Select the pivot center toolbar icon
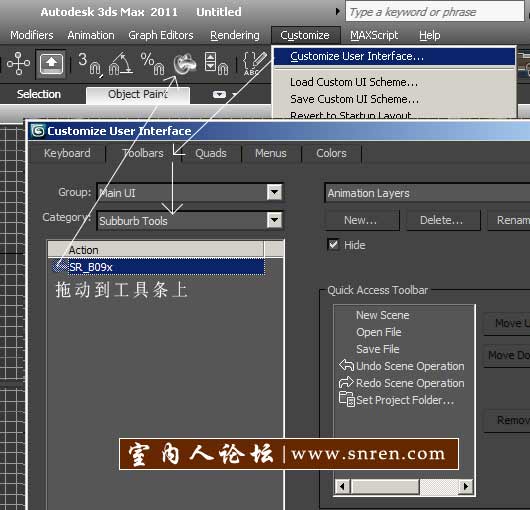This screenshot has height=510, width=530. (18, 63)
